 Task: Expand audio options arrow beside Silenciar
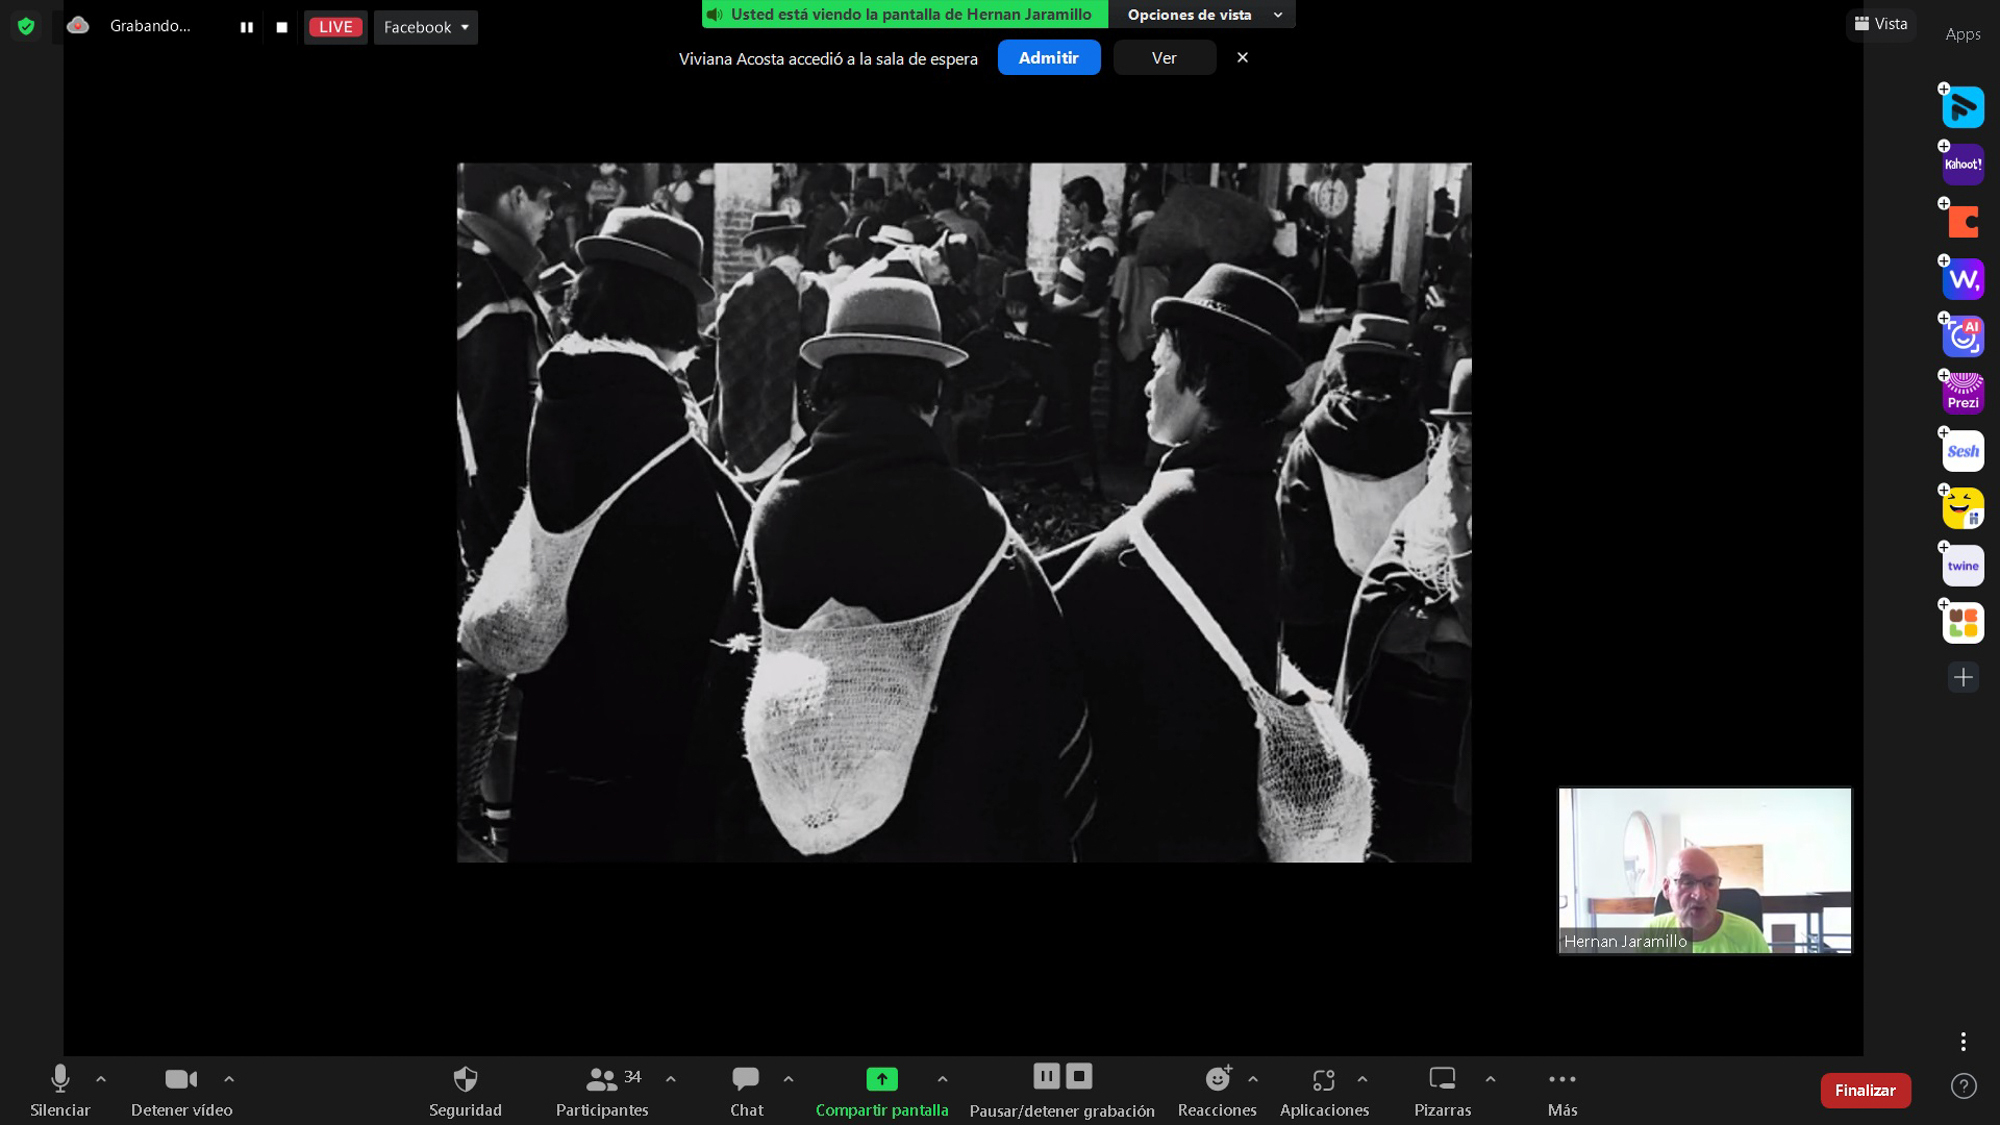[x=101, y=1079]
